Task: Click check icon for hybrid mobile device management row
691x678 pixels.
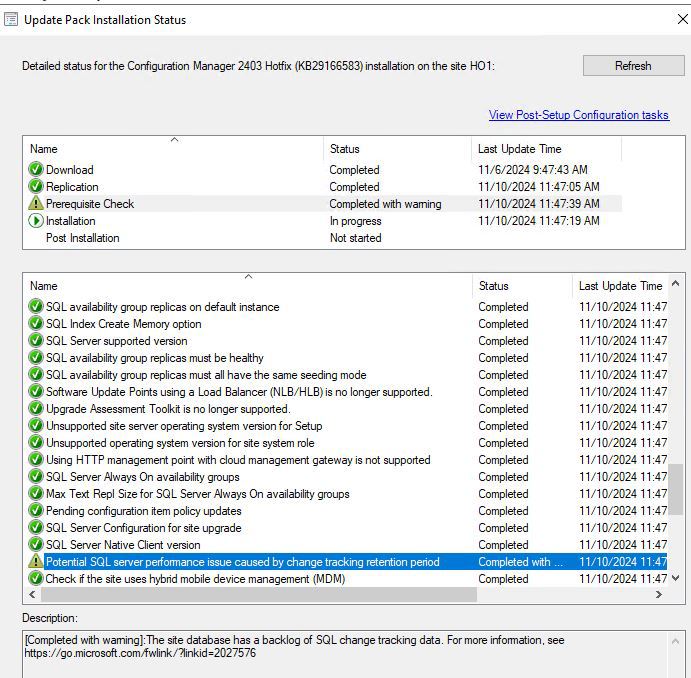Action: point(36,578)
